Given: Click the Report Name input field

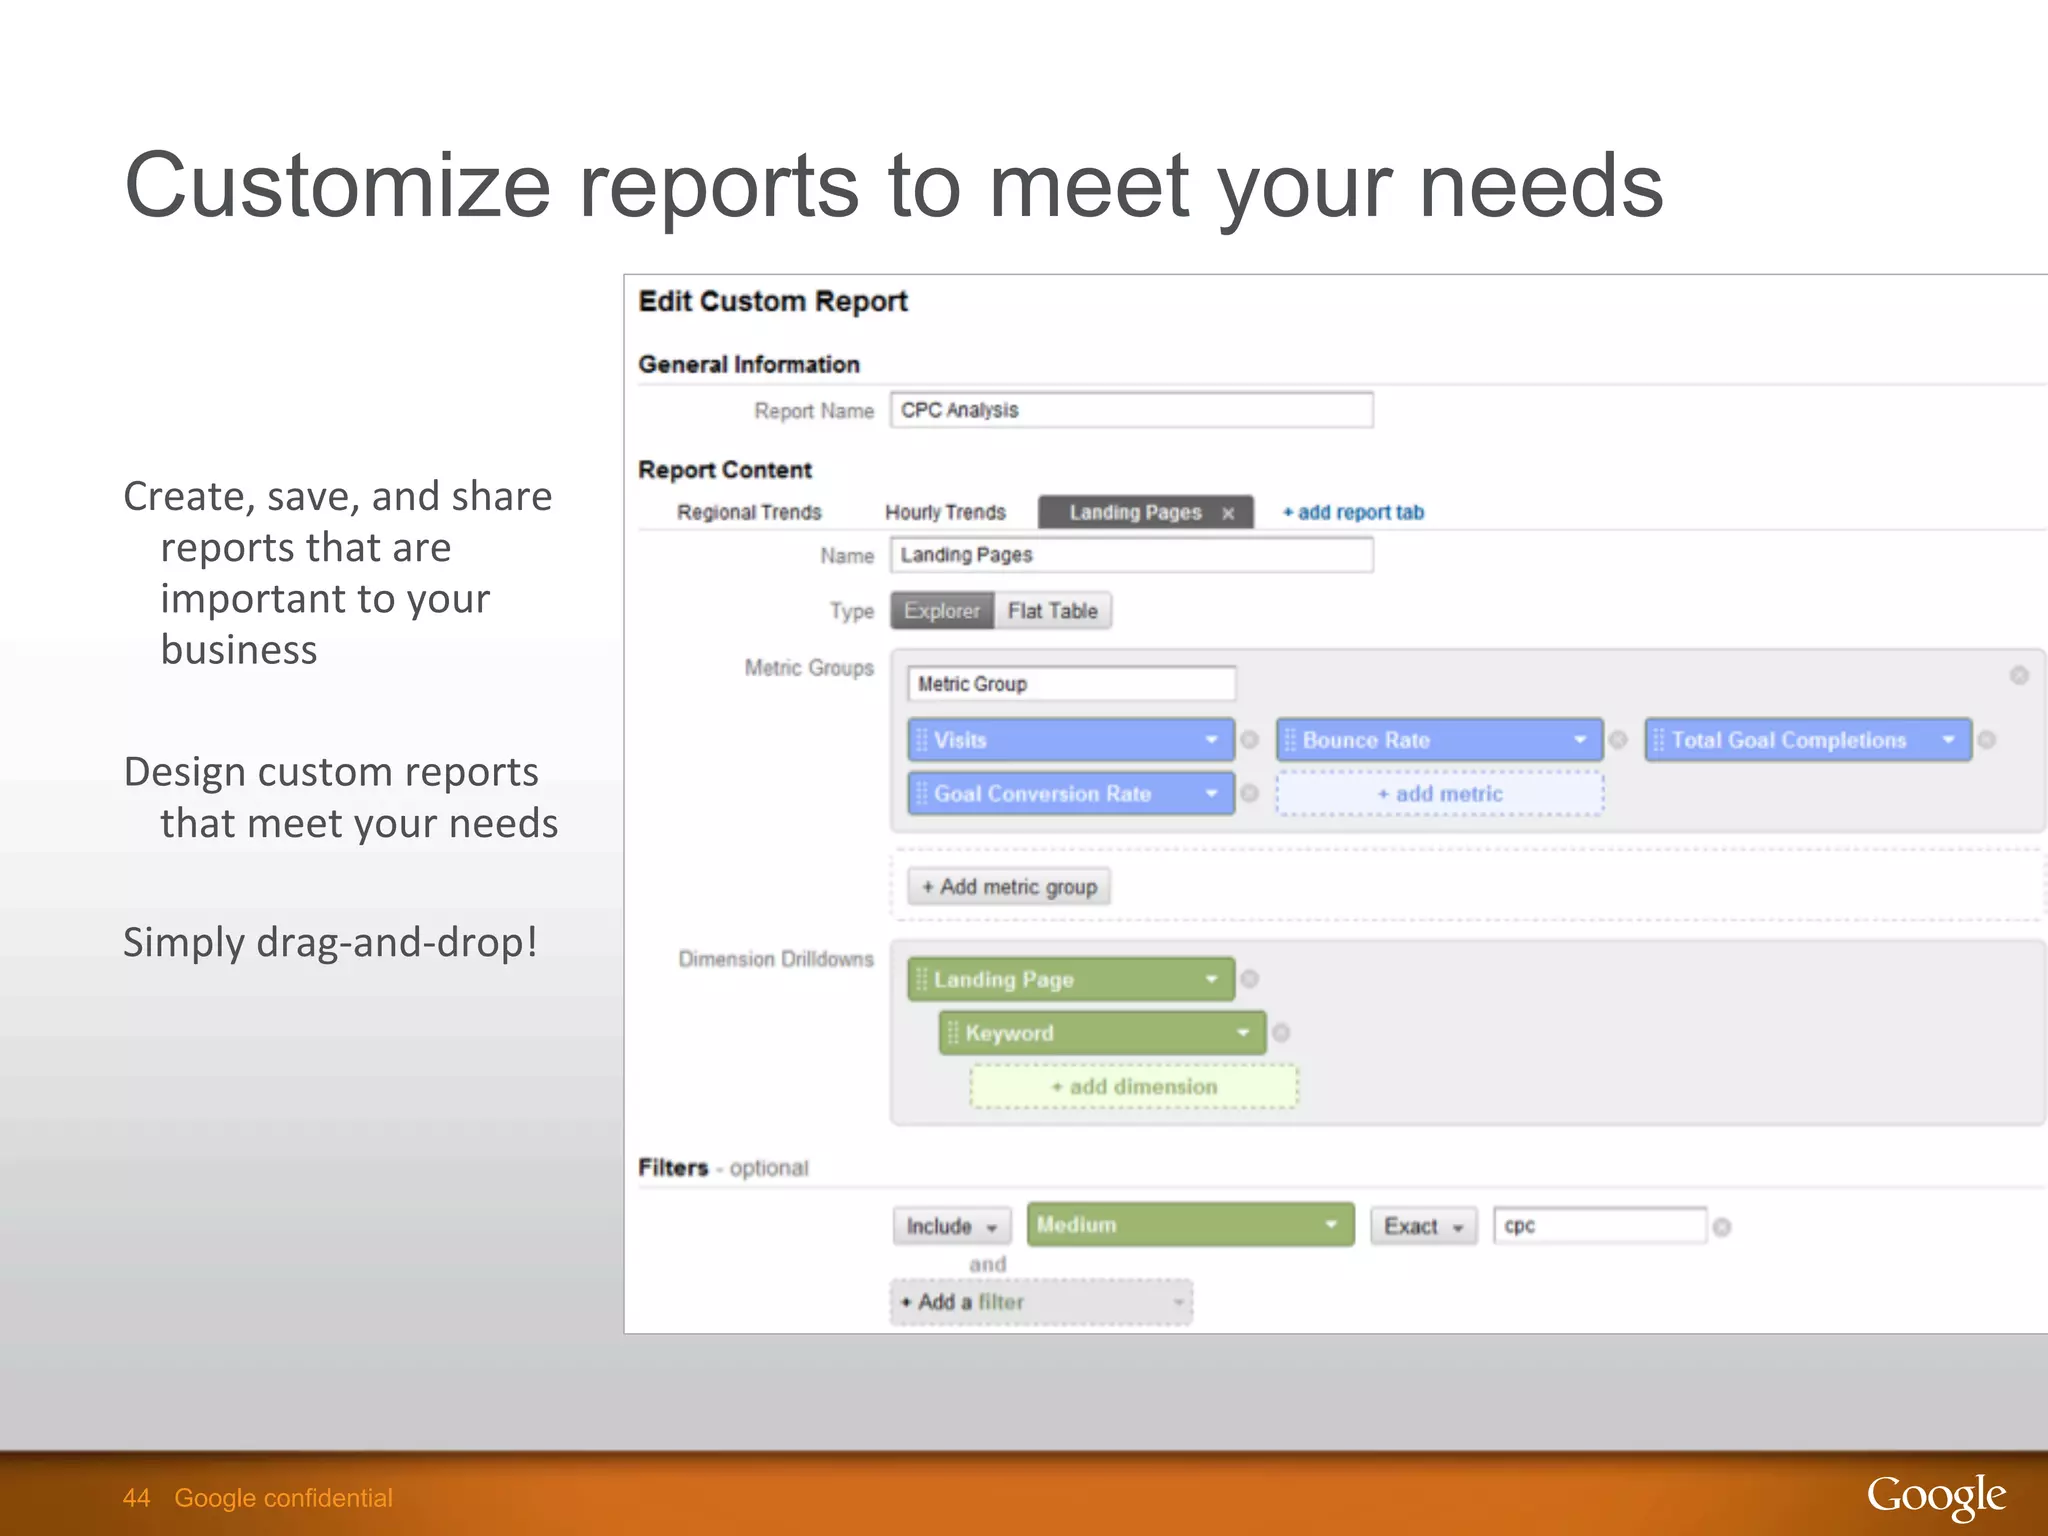Looking at the screenshot, I should pos(1132,410).
